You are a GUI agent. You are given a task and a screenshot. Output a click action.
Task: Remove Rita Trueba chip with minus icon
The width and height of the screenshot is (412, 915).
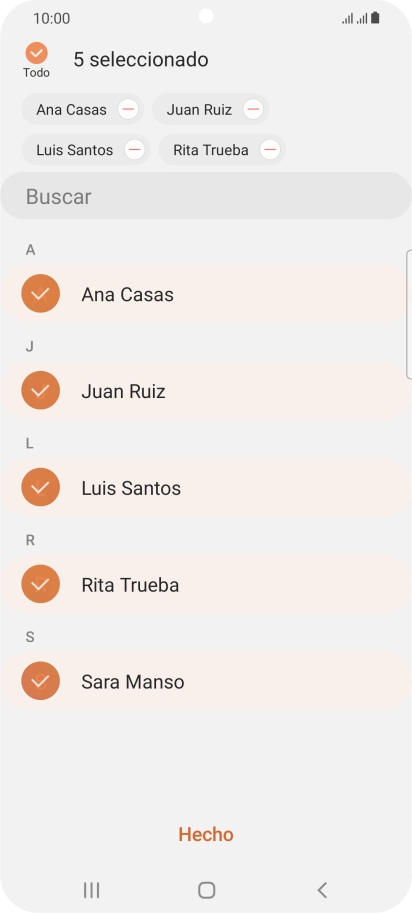(x=270, y=150)
